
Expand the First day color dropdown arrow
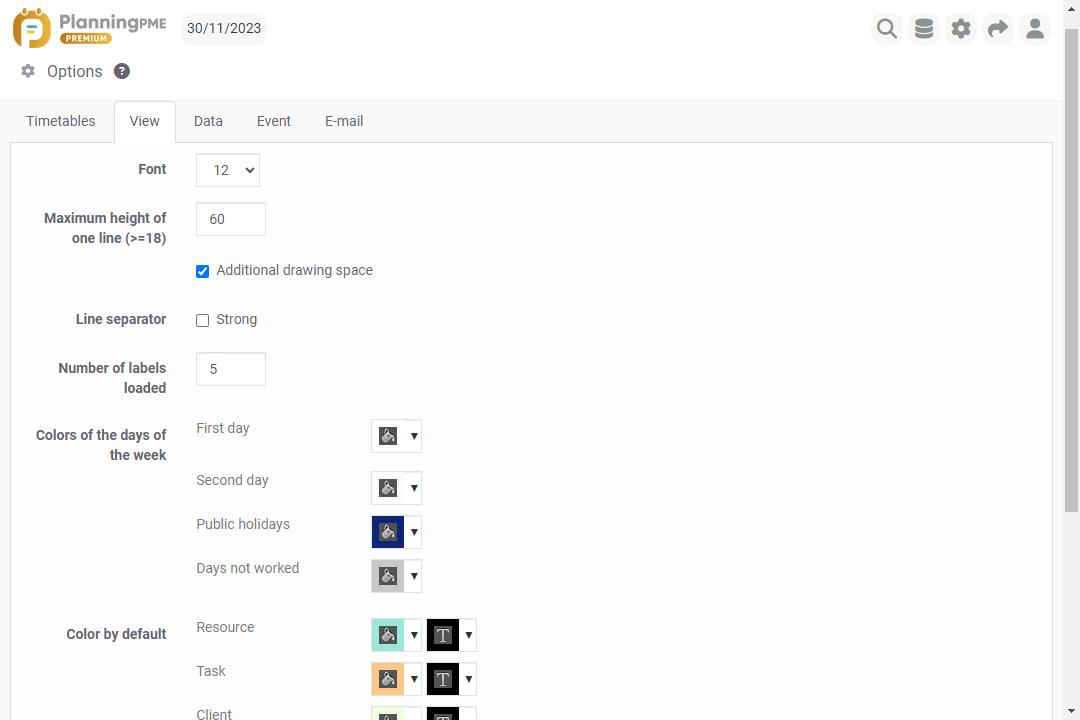(414, 436)
